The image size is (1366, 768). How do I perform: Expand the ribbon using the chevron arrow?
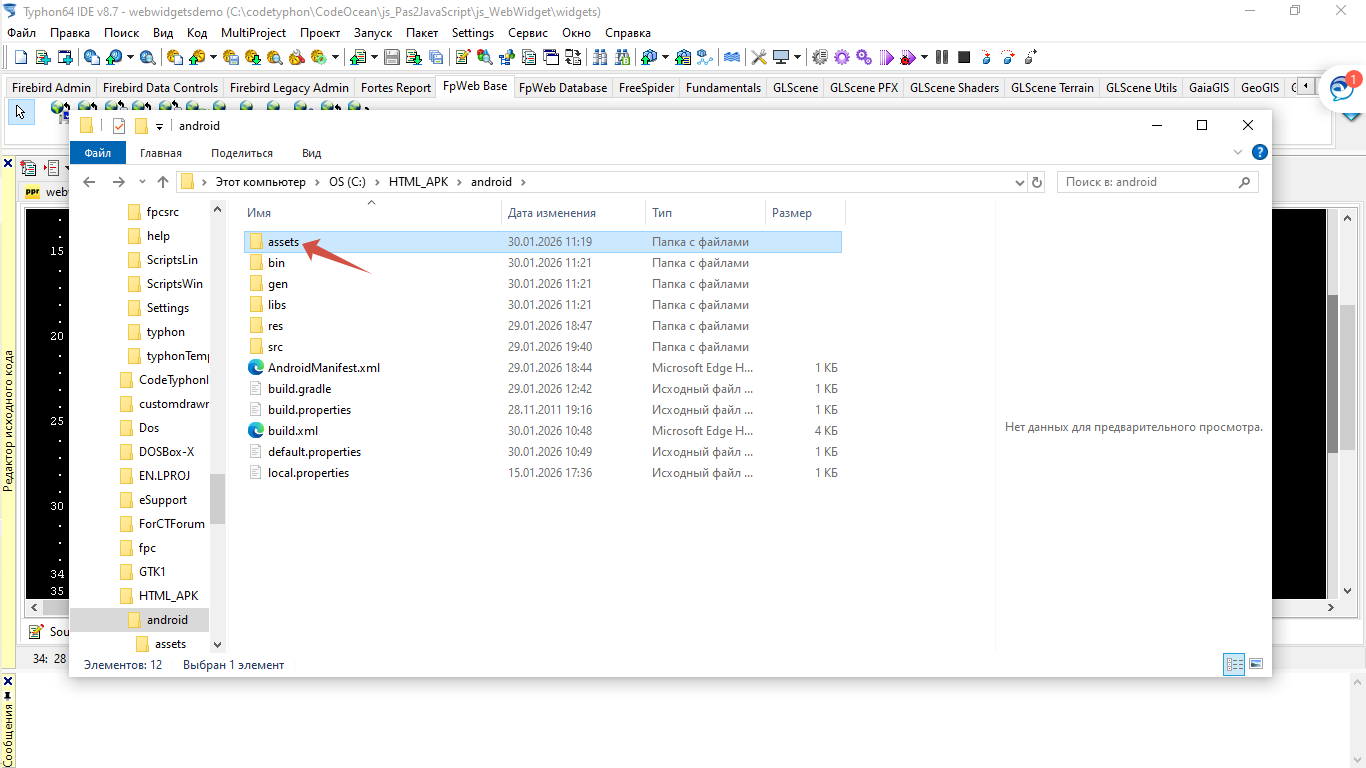coord(1239,153)
